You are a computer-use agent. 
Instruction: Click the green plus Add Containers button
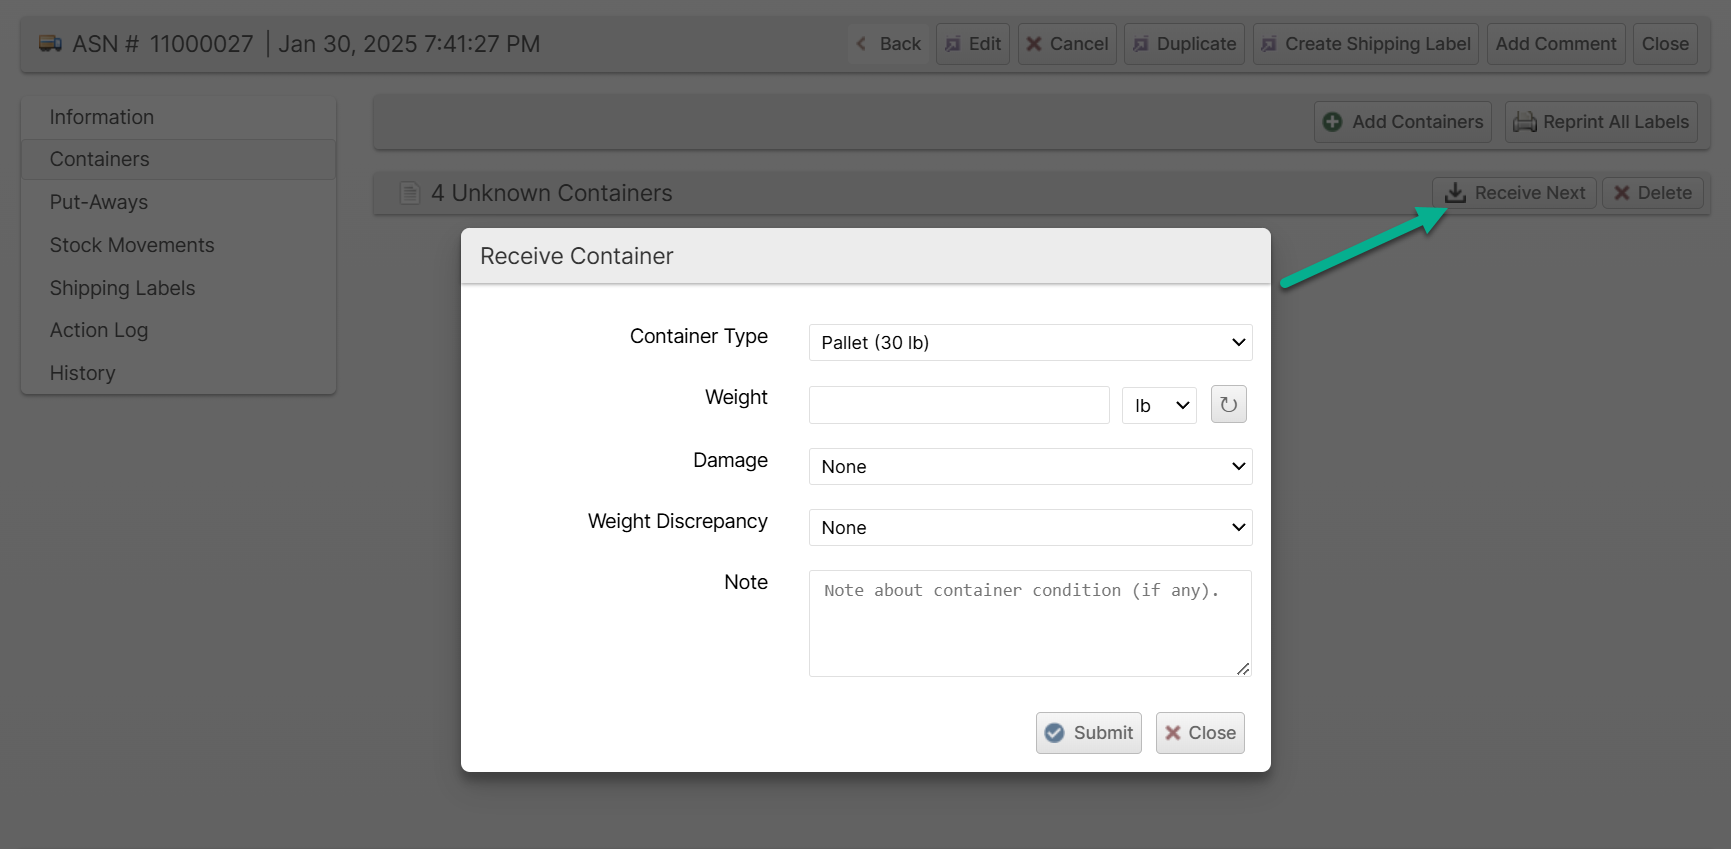point(1402,122)
